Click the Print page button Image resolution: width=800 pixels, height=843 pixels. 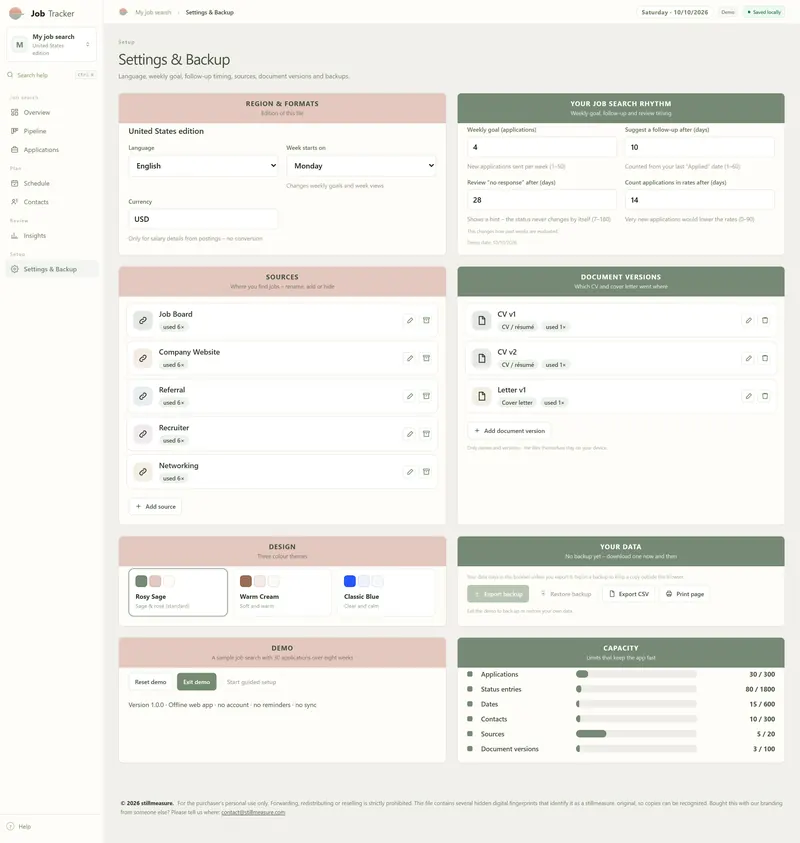[684, 594]
